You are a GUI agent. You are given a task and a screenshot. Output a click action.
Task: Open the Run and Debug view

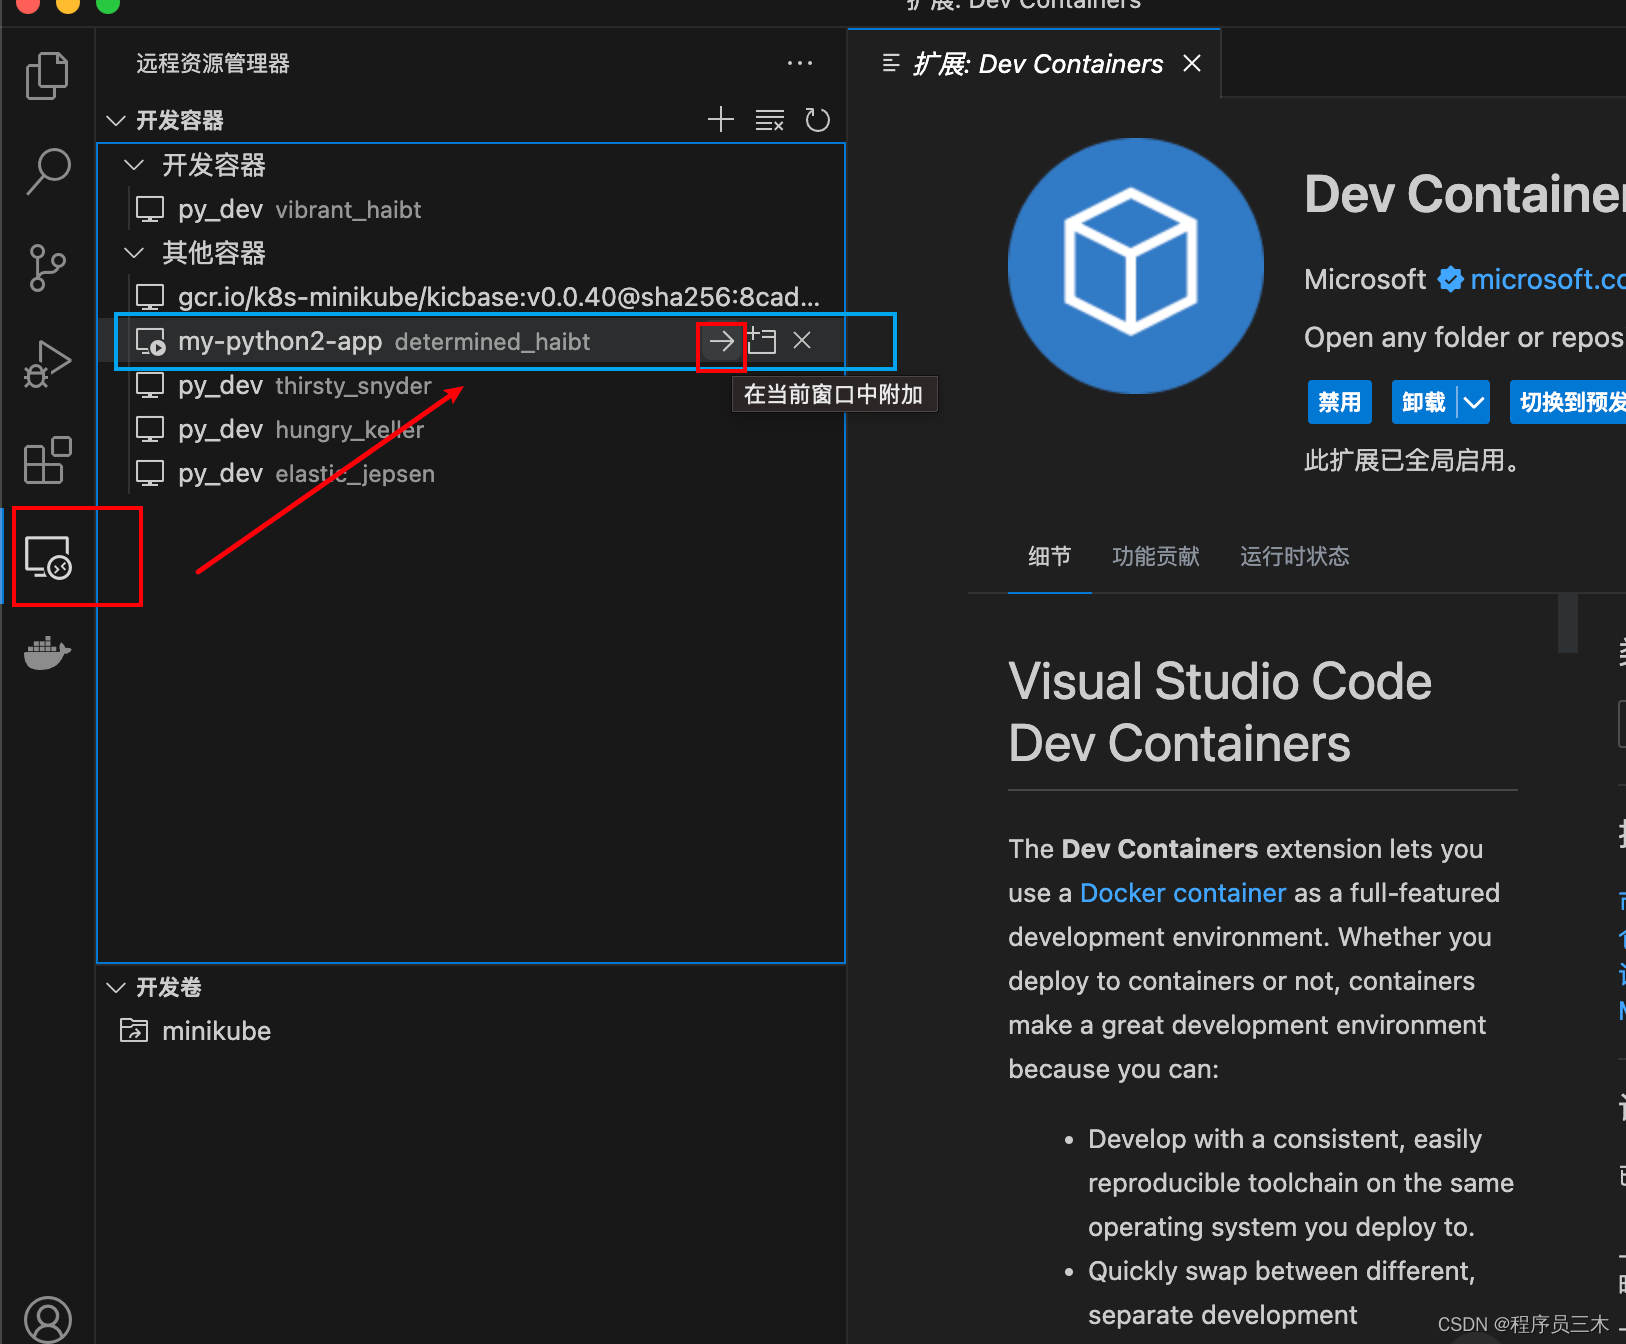click(x=47, y=364)
